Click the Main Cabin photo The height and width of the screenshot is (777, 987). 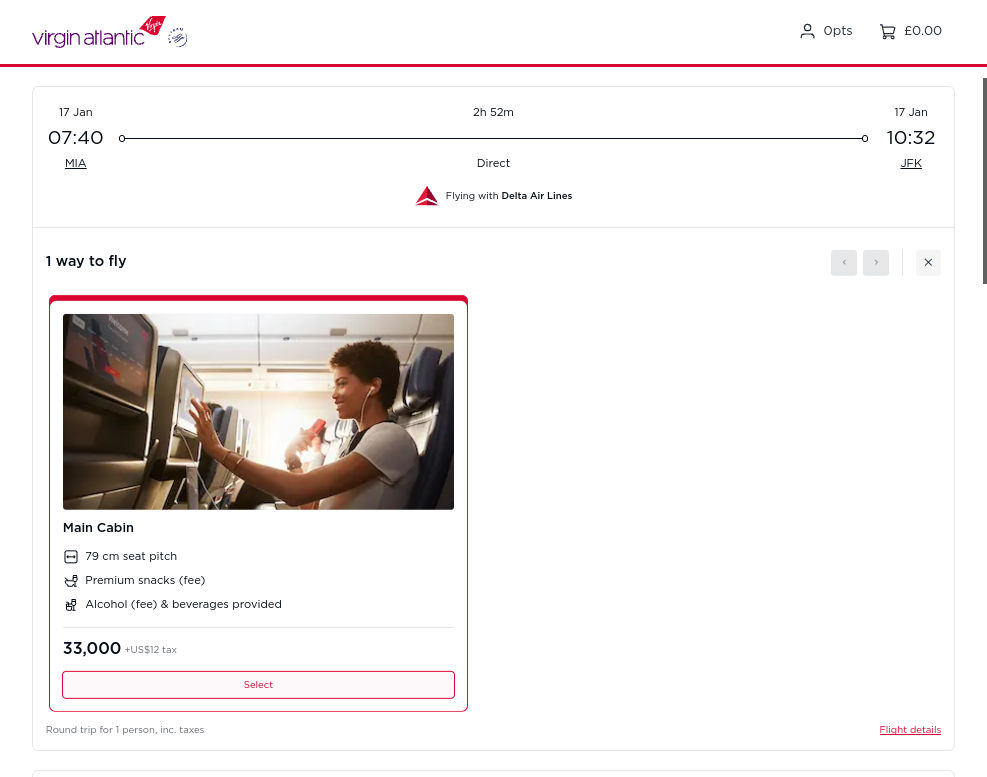click(258, 412)
